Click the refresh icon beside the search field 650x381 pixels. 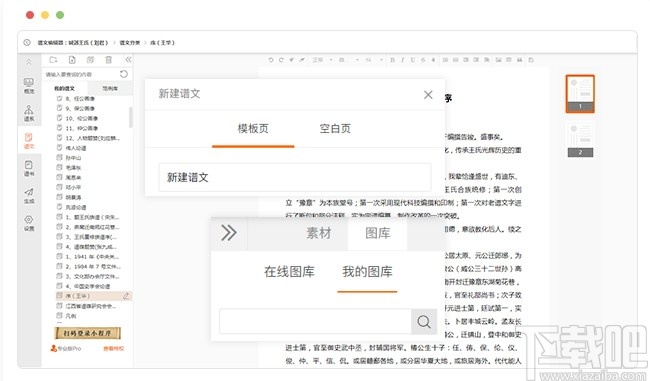tap(124, 74)
